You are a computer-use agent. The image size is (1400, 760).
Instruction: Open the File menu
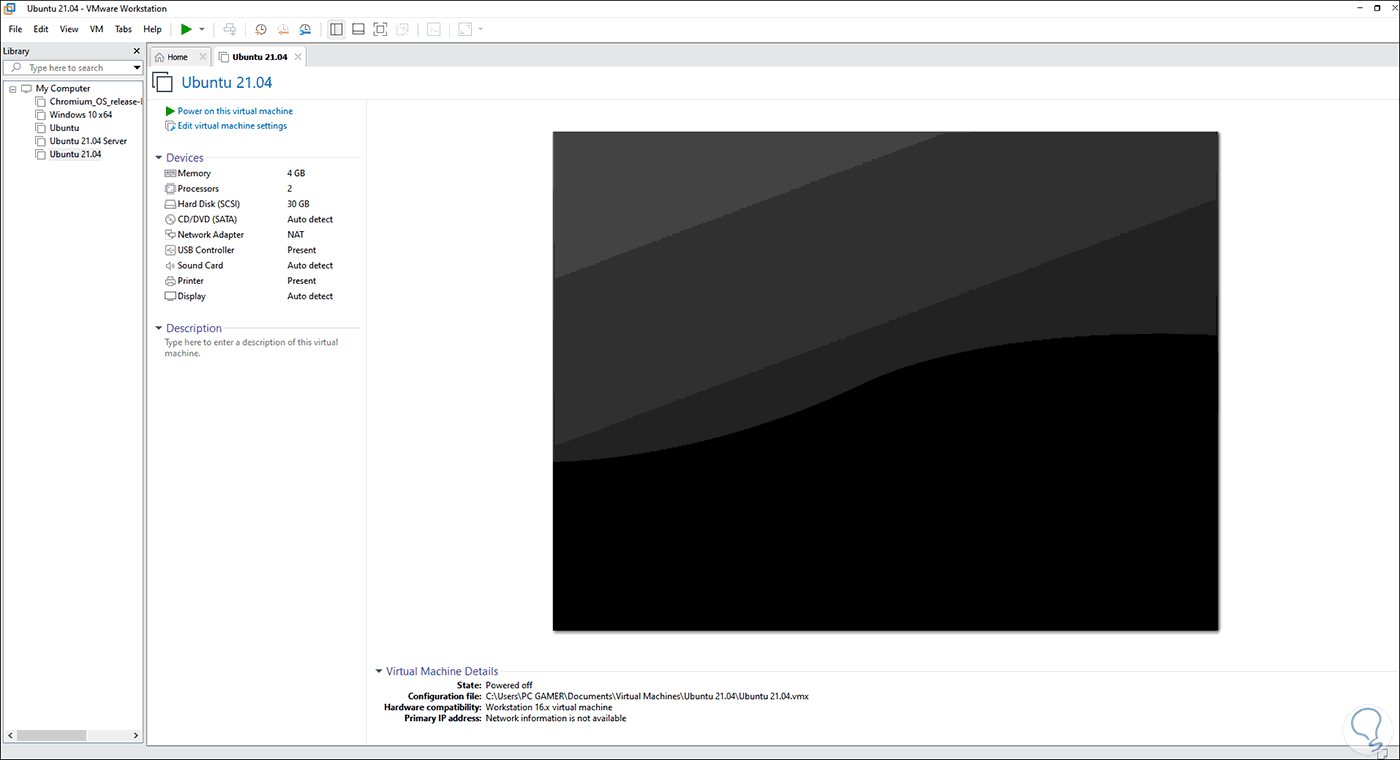pos(15,29)
